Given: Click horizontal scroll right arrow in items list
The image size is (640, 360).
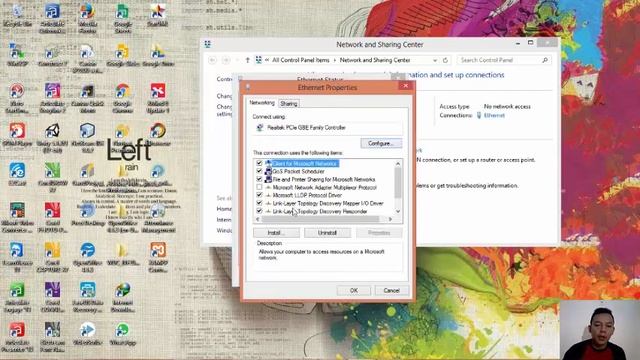Looking at the screenshot, I should tap(391, 219).
